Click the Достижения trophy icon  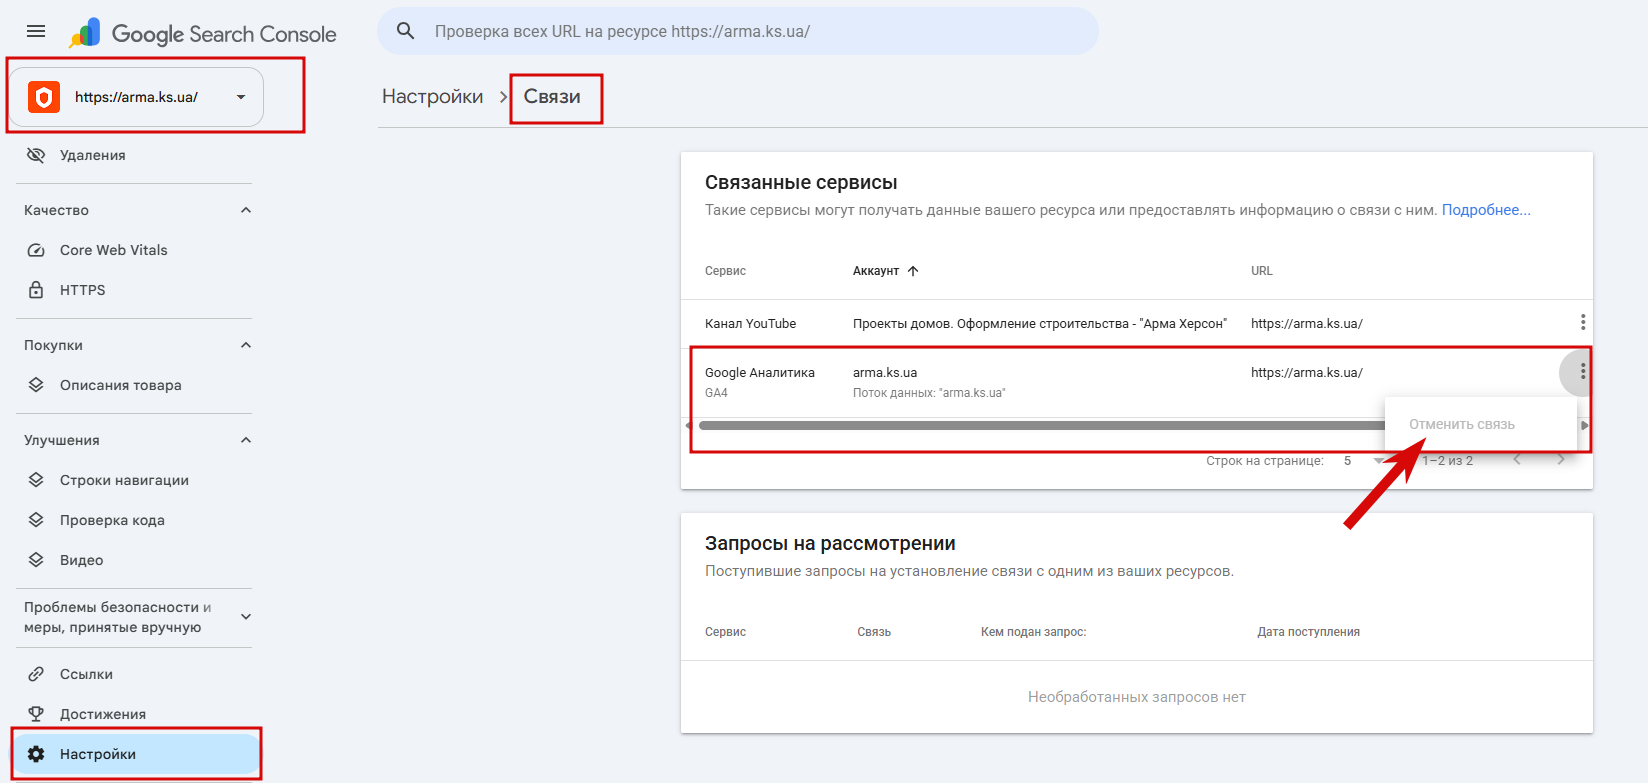tap(36, 714)
